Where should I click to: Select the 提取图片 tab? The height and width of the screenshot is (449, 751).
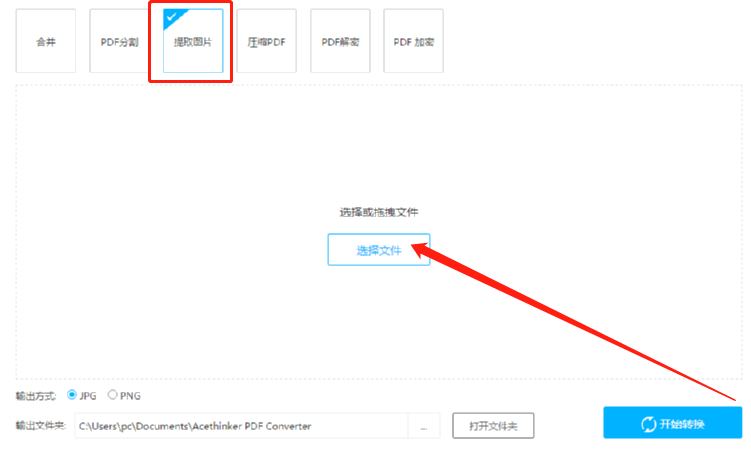click(193, 41)
